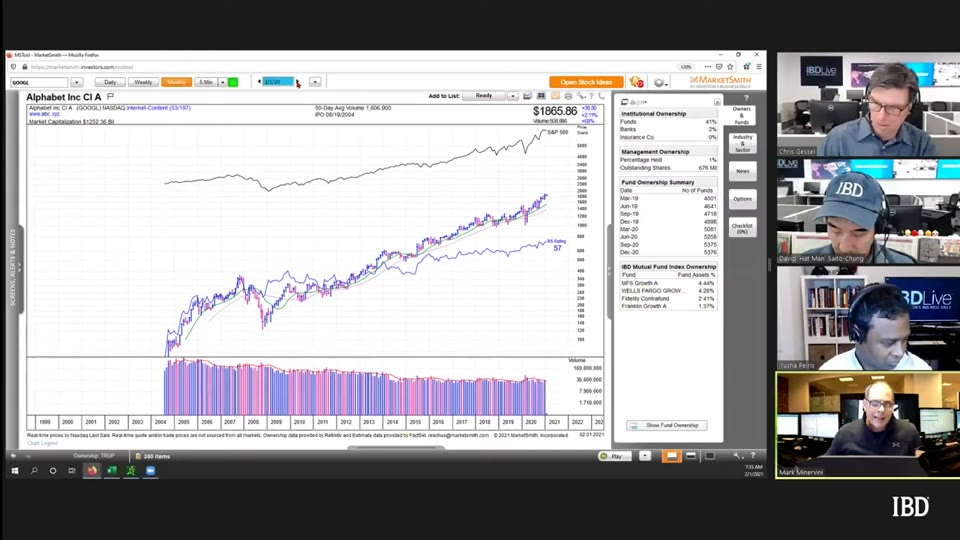Collapse the right panel using the edge handle
Image resolution: width=960 pixels, height=540 pixels.
609,272
